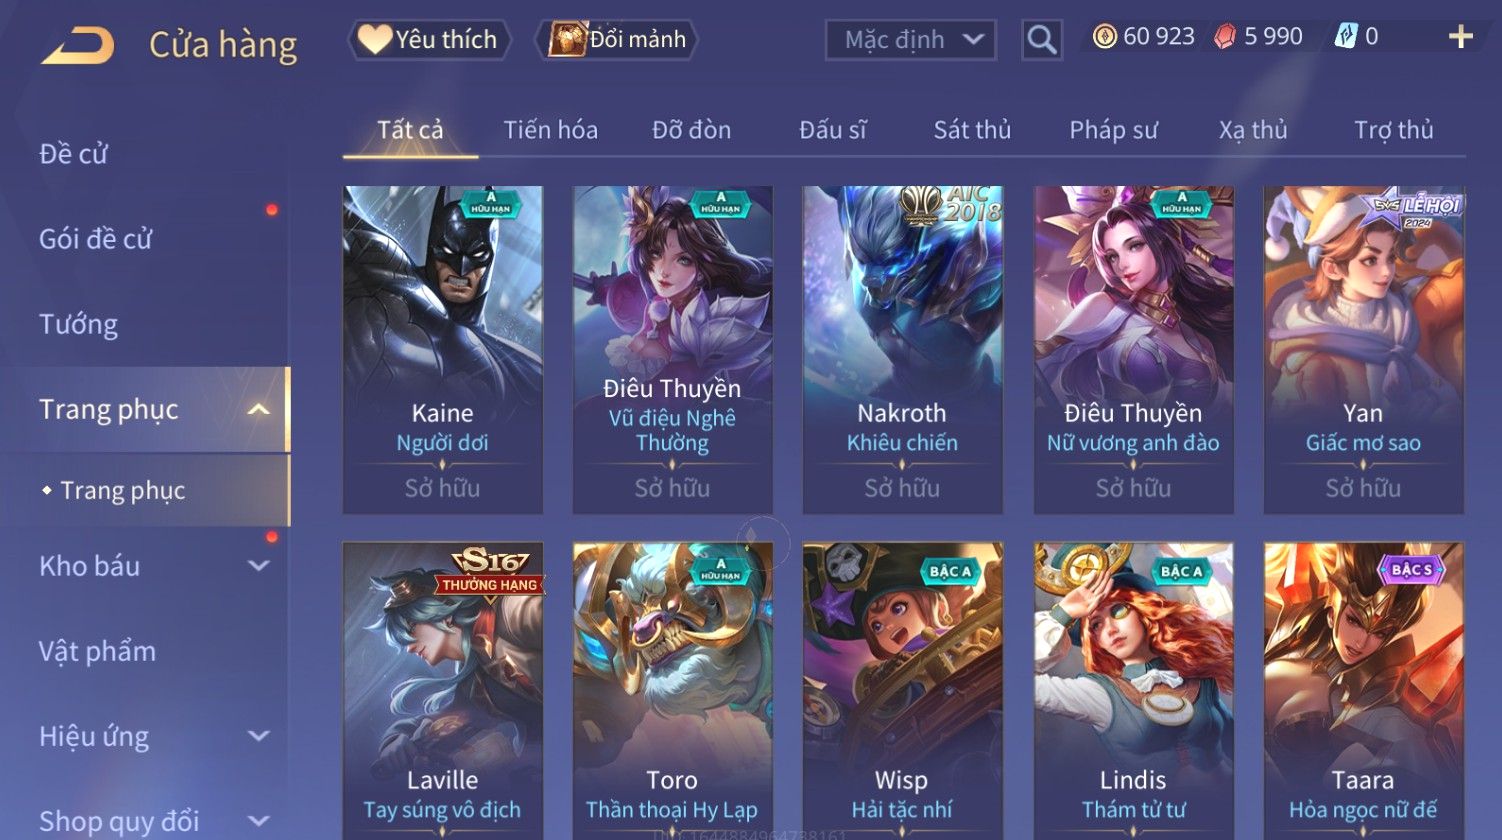Open the Tướng sidebar item
Viewport: 1502px width, 840px height.
(78, 324)
